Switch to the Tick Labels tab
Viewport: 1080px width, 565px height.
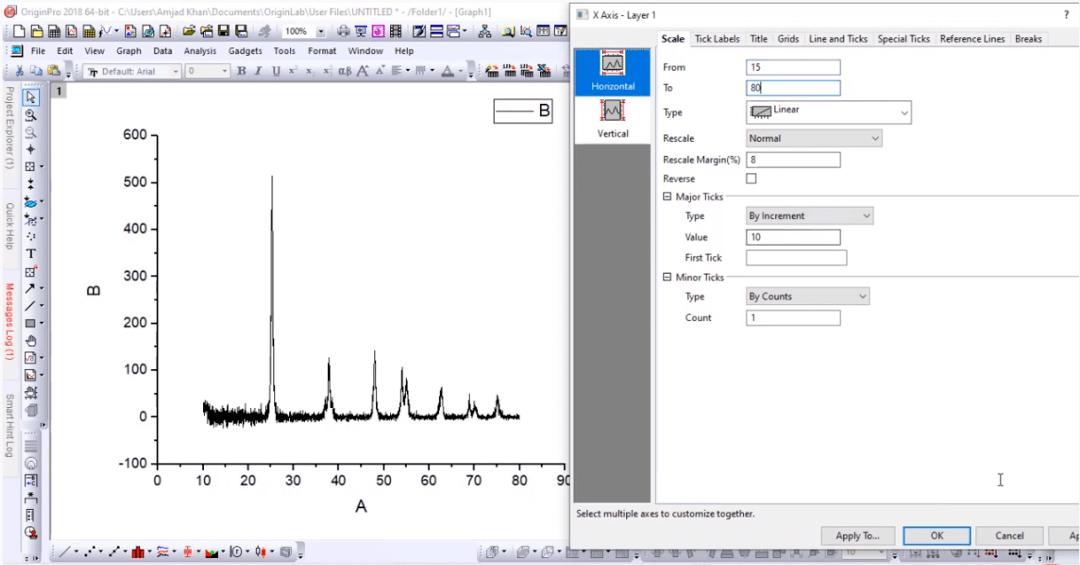click(x=717, y=39)
